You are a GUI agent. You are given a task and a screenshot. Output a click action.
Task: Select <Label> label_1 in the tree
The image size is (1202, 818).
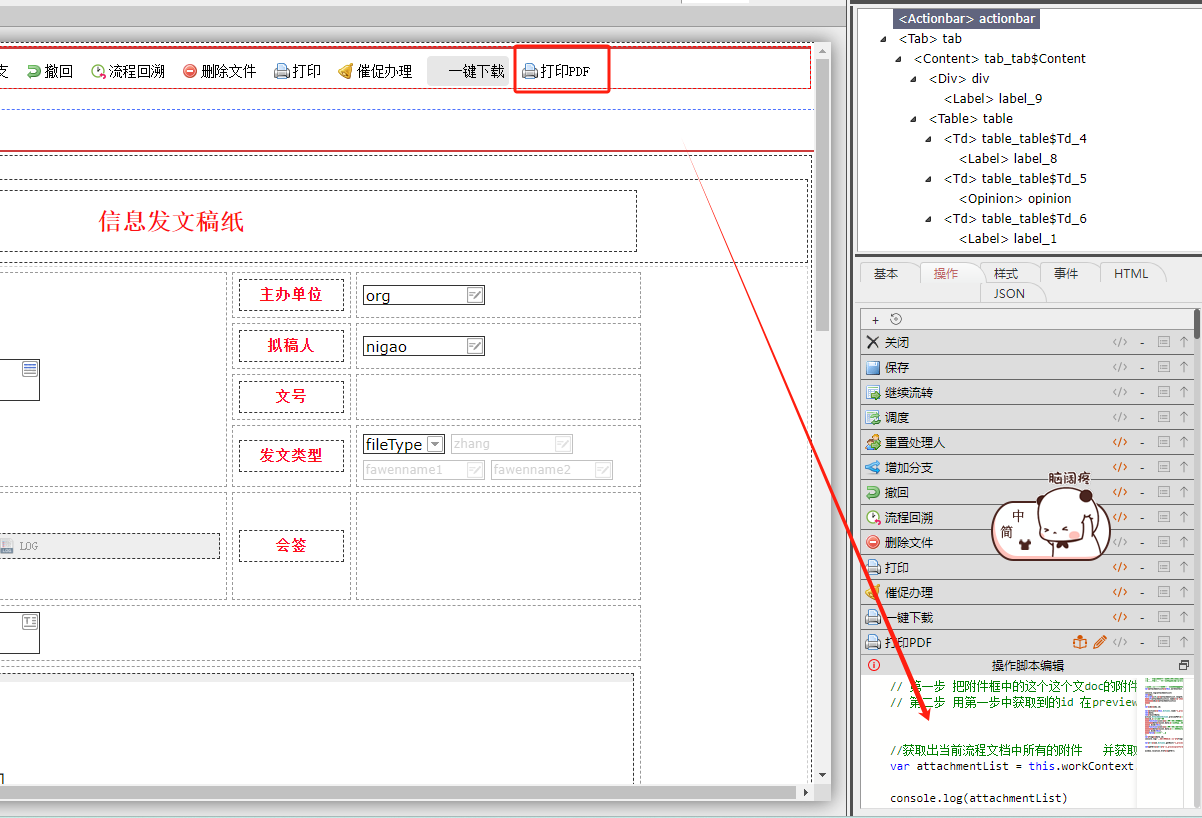point(1008,238)
